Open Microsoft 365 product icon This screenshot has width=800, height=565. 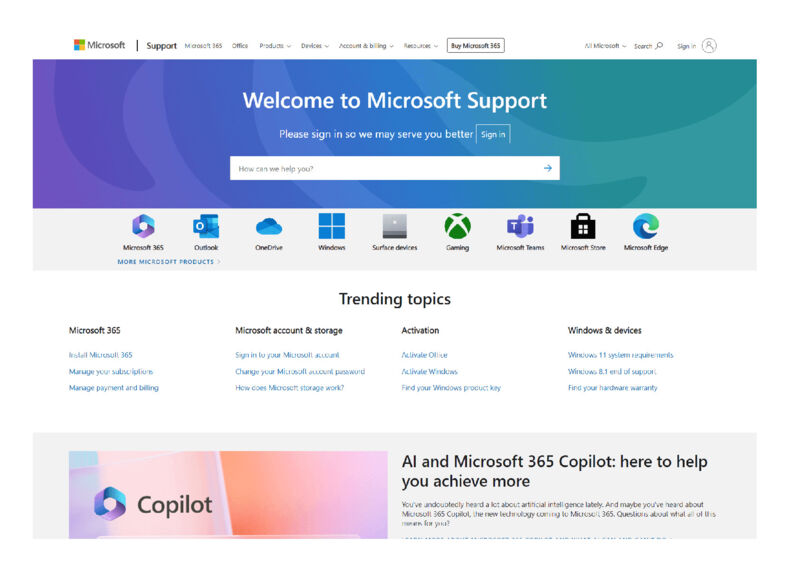click(143, 226)
